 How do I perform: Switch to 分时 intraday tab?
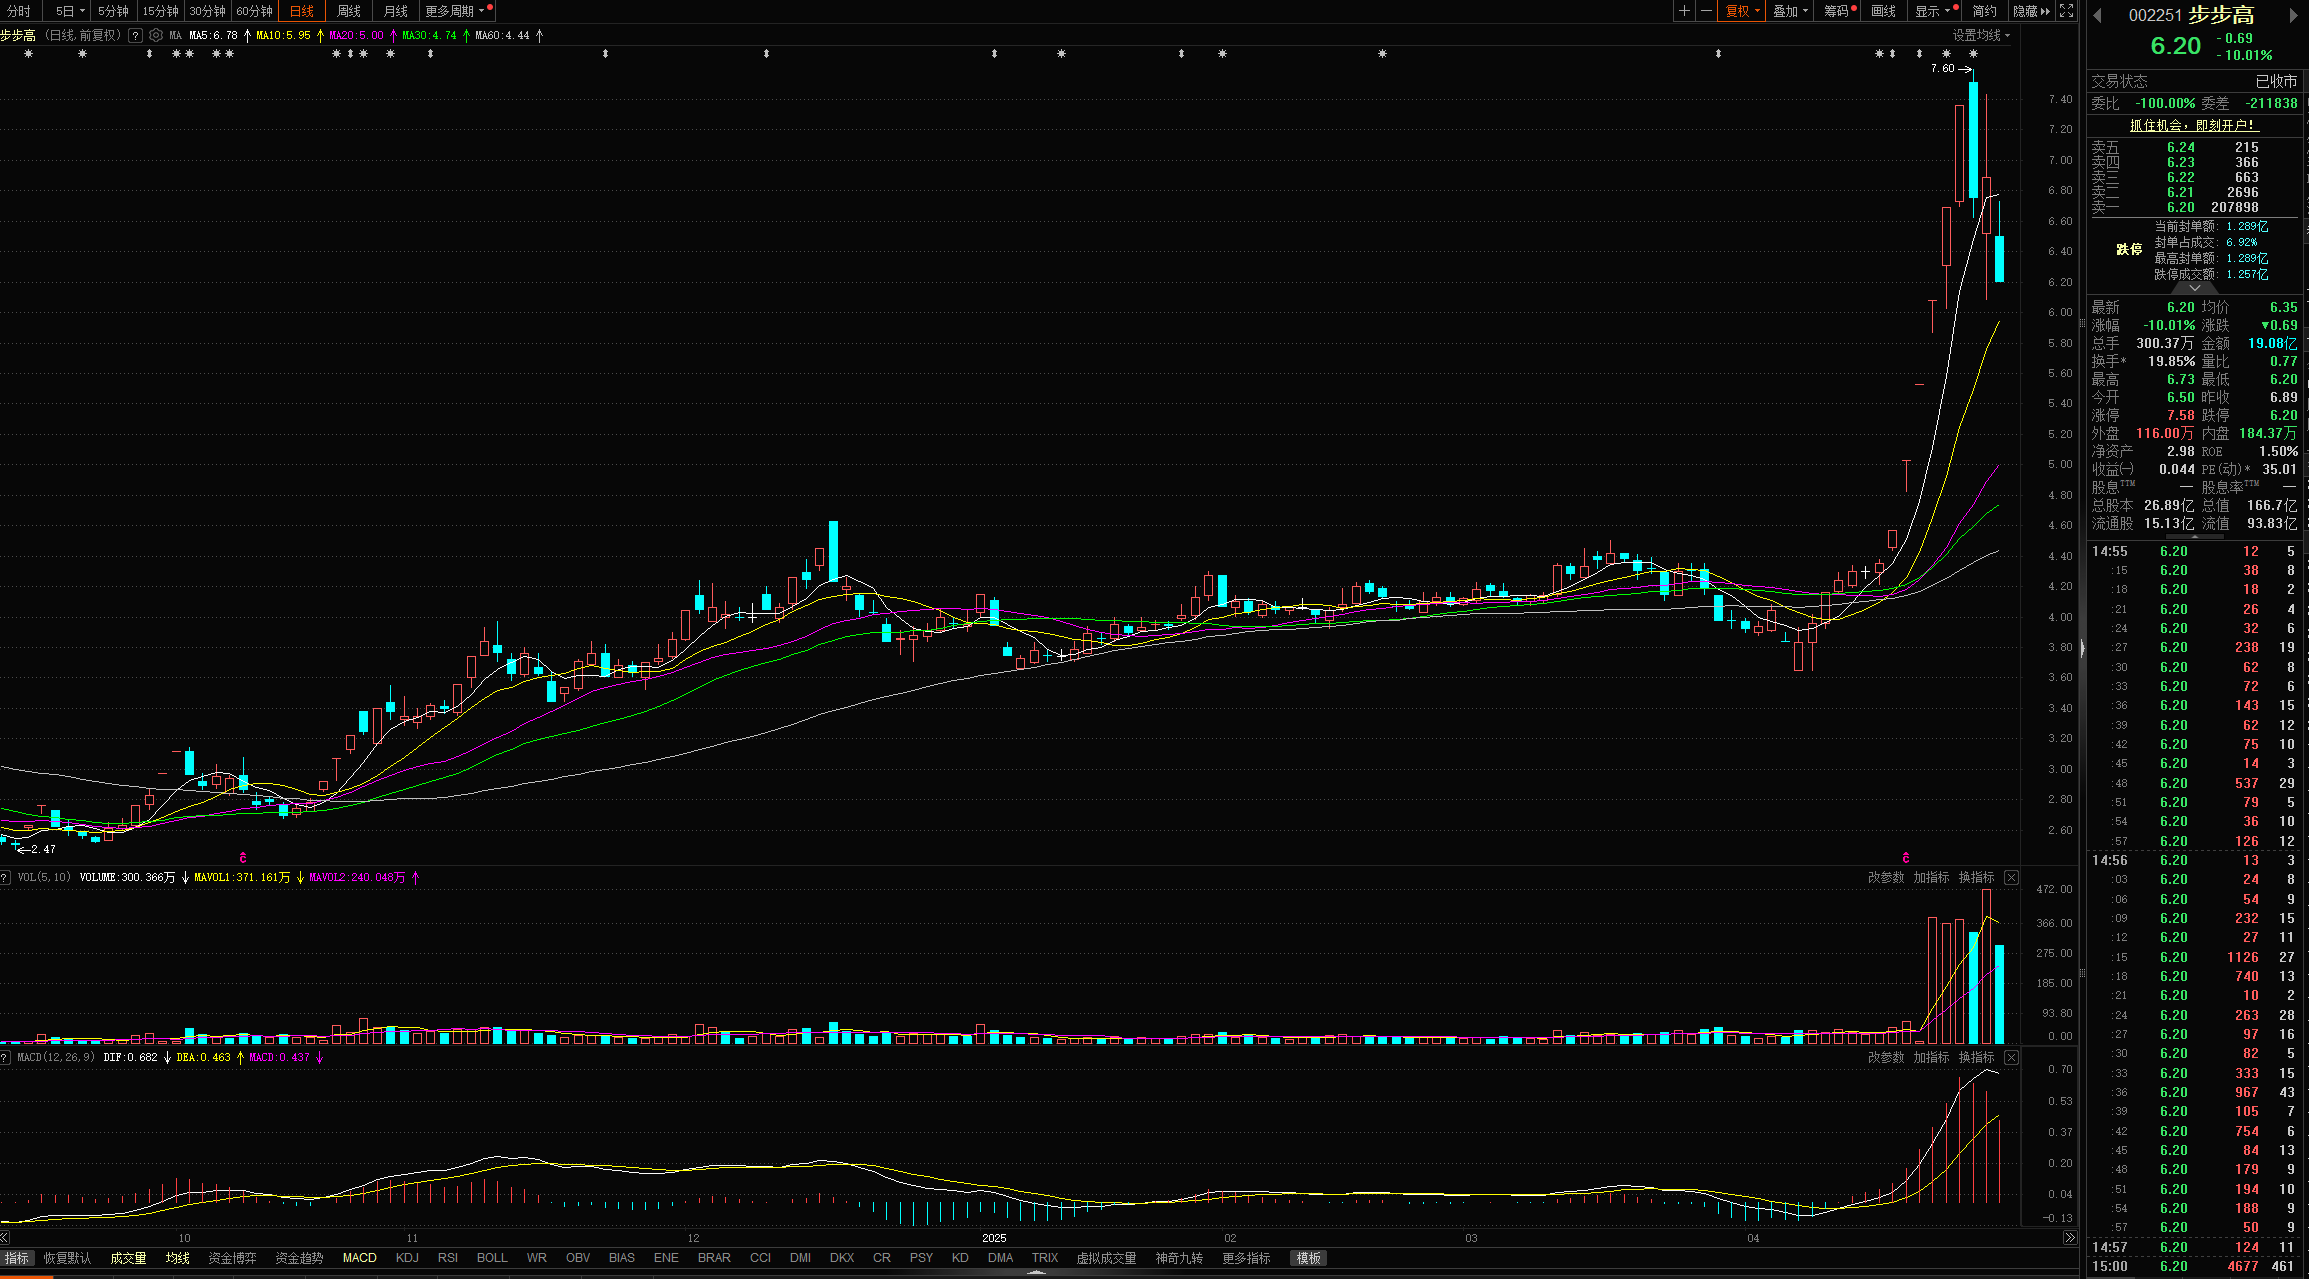(x=19, y=11)
